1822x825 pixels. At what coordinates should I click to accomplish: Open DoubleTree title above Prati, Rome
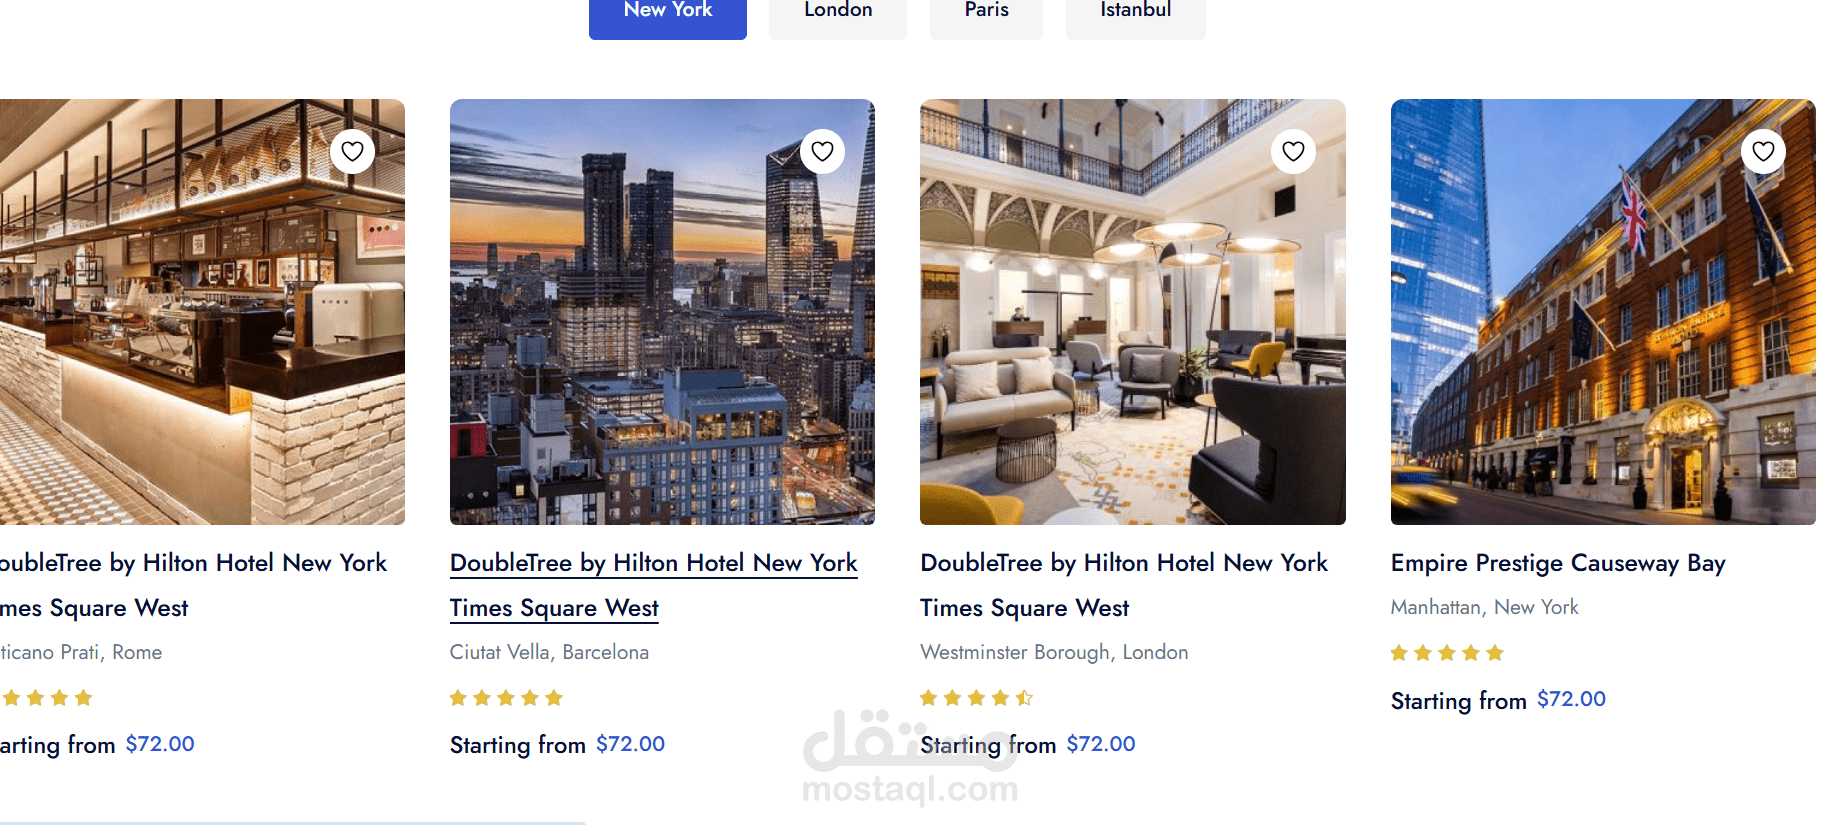pyautogui.click(x=193, y=585)
